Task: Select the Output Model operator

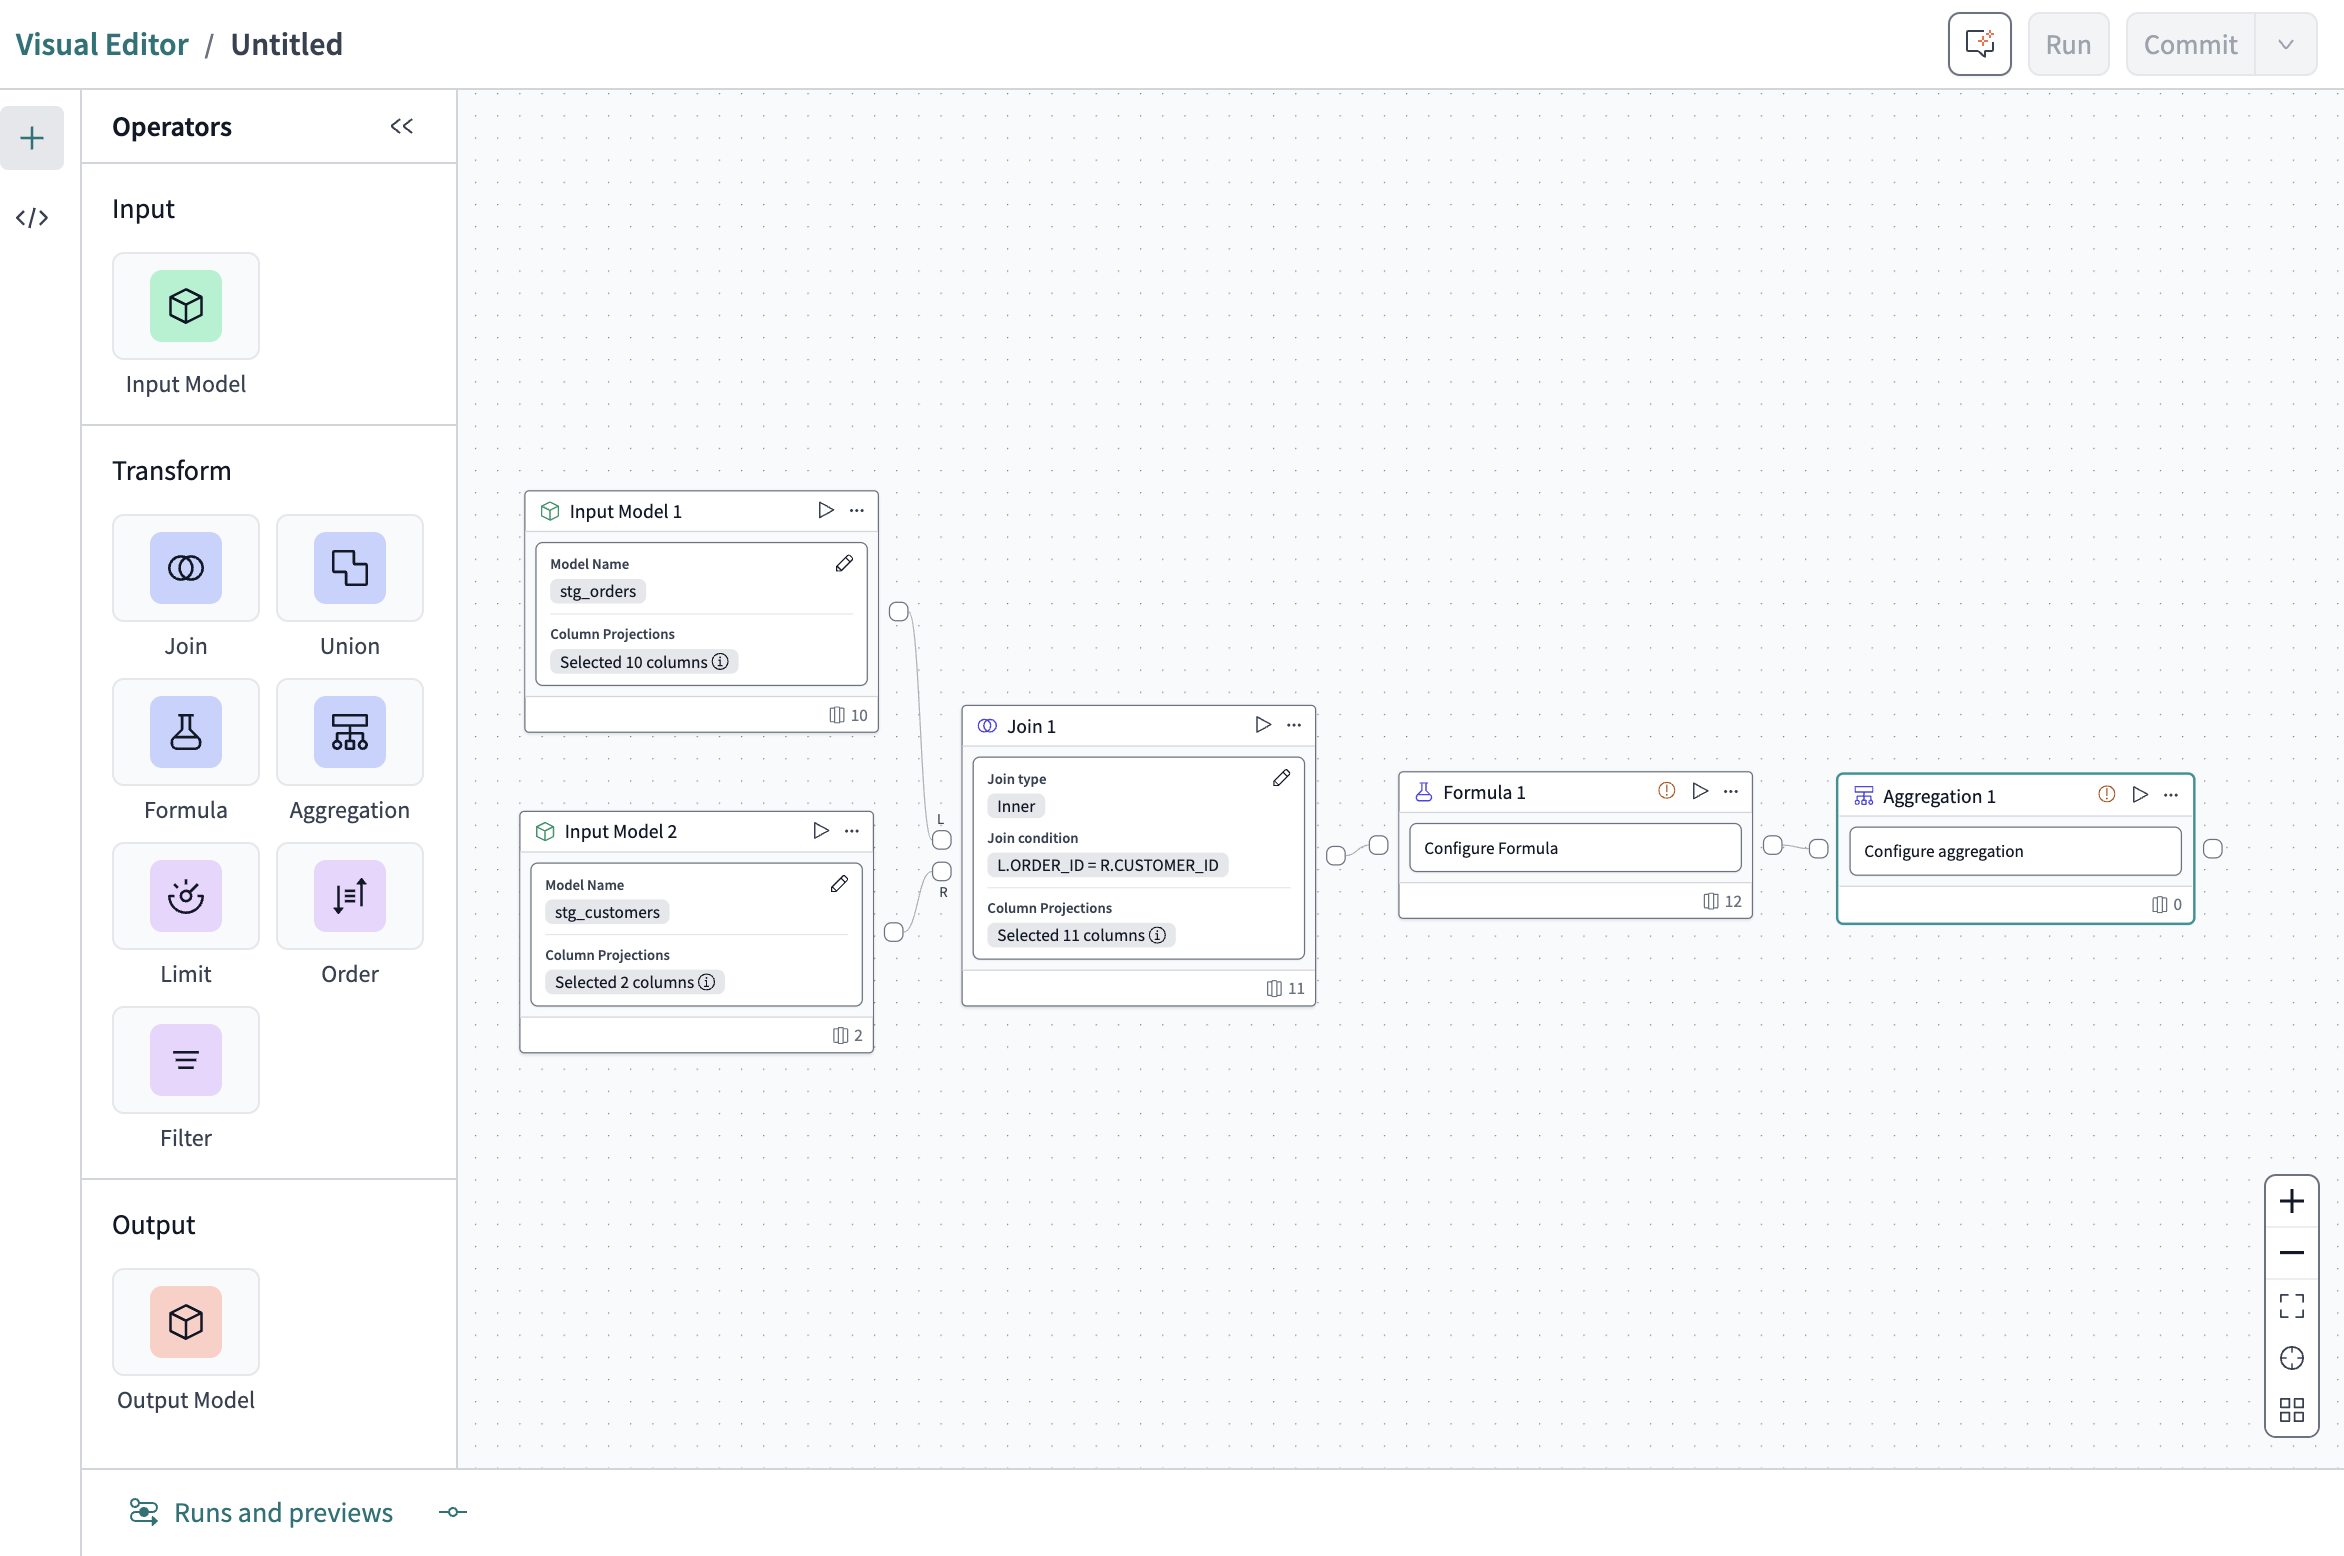Action: coord(185,1322)
